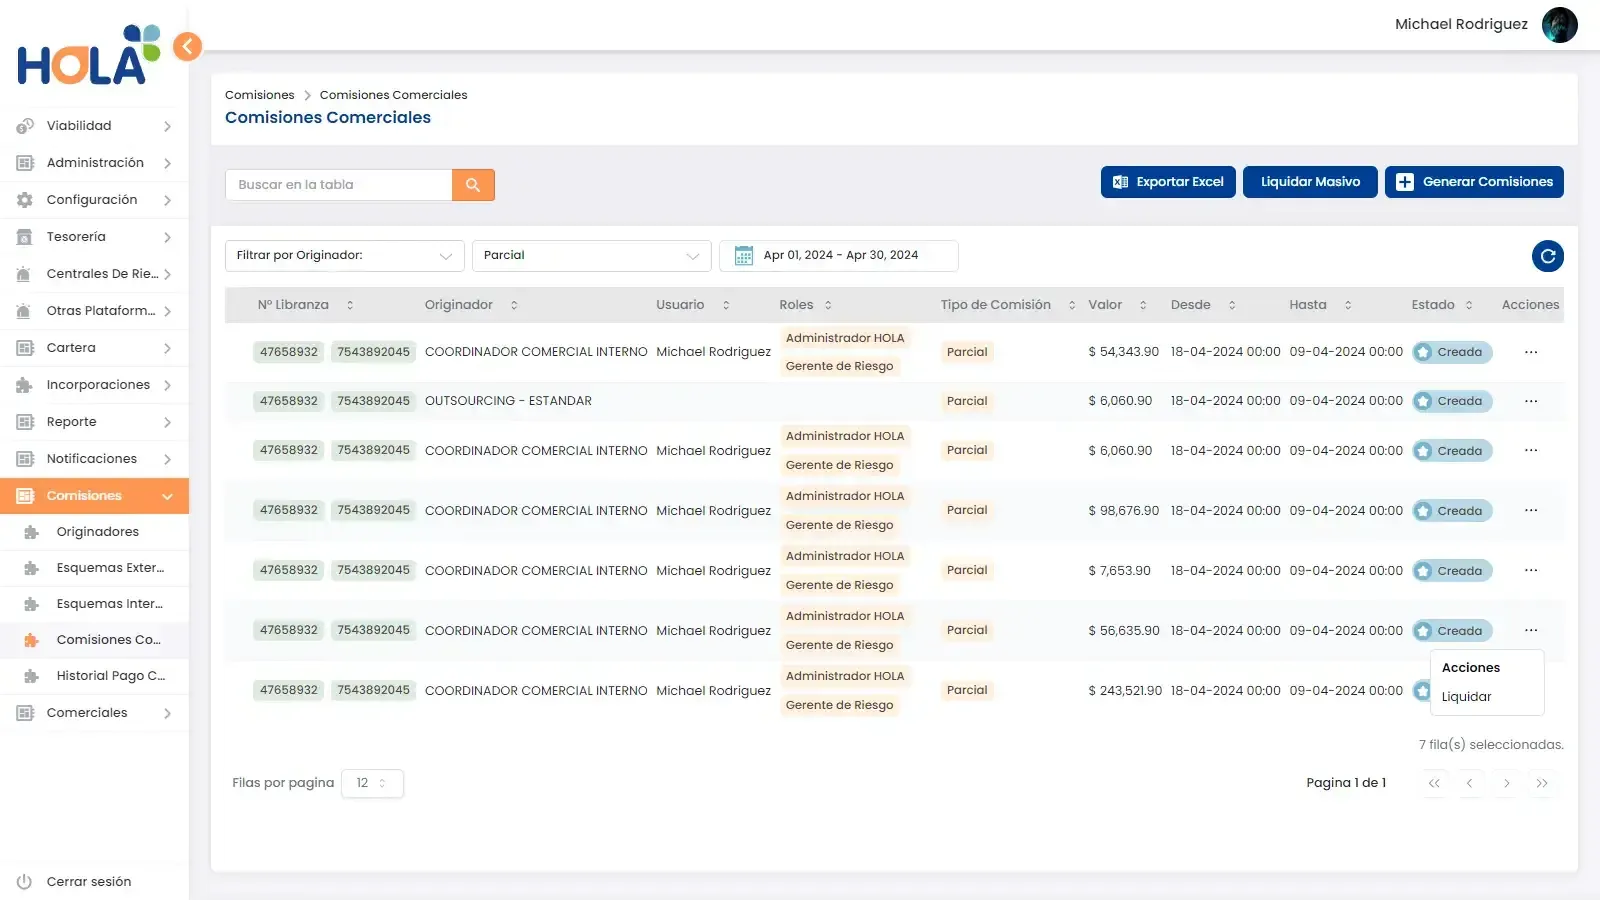The image size is (1600, 900).
Task: Expand Otras Plataform... using its chevron
Action: click(167, 311)
